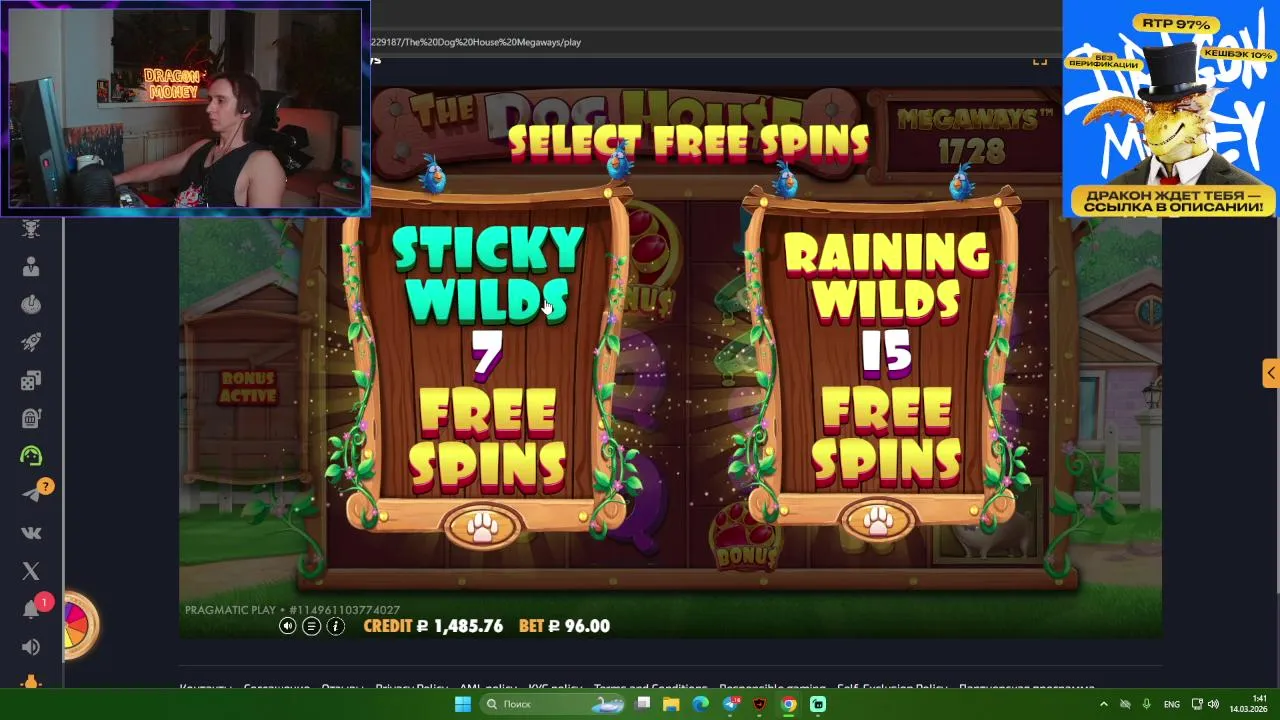Toggle site sound speaker in sidebar
This screenshot has height=720, width=1280.
coord(31,647)
